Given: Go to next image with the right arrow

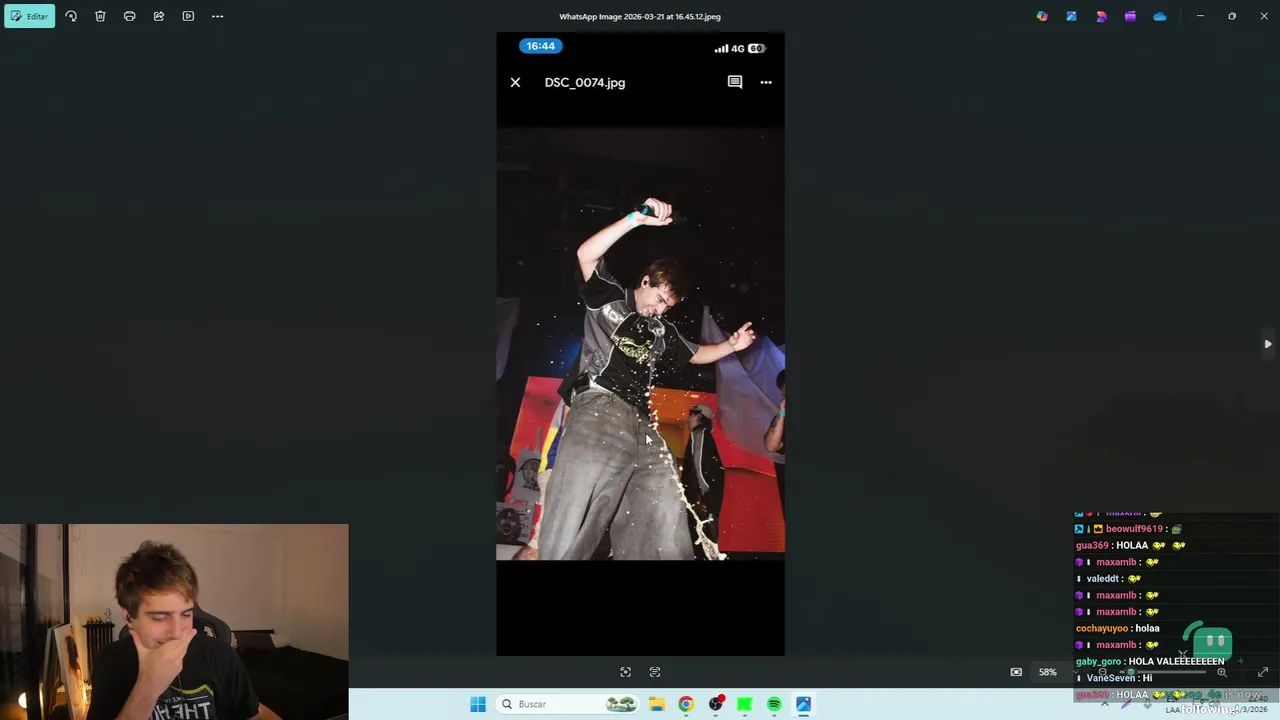Looking at the screenshot, I should click(x=1268, y=344).
